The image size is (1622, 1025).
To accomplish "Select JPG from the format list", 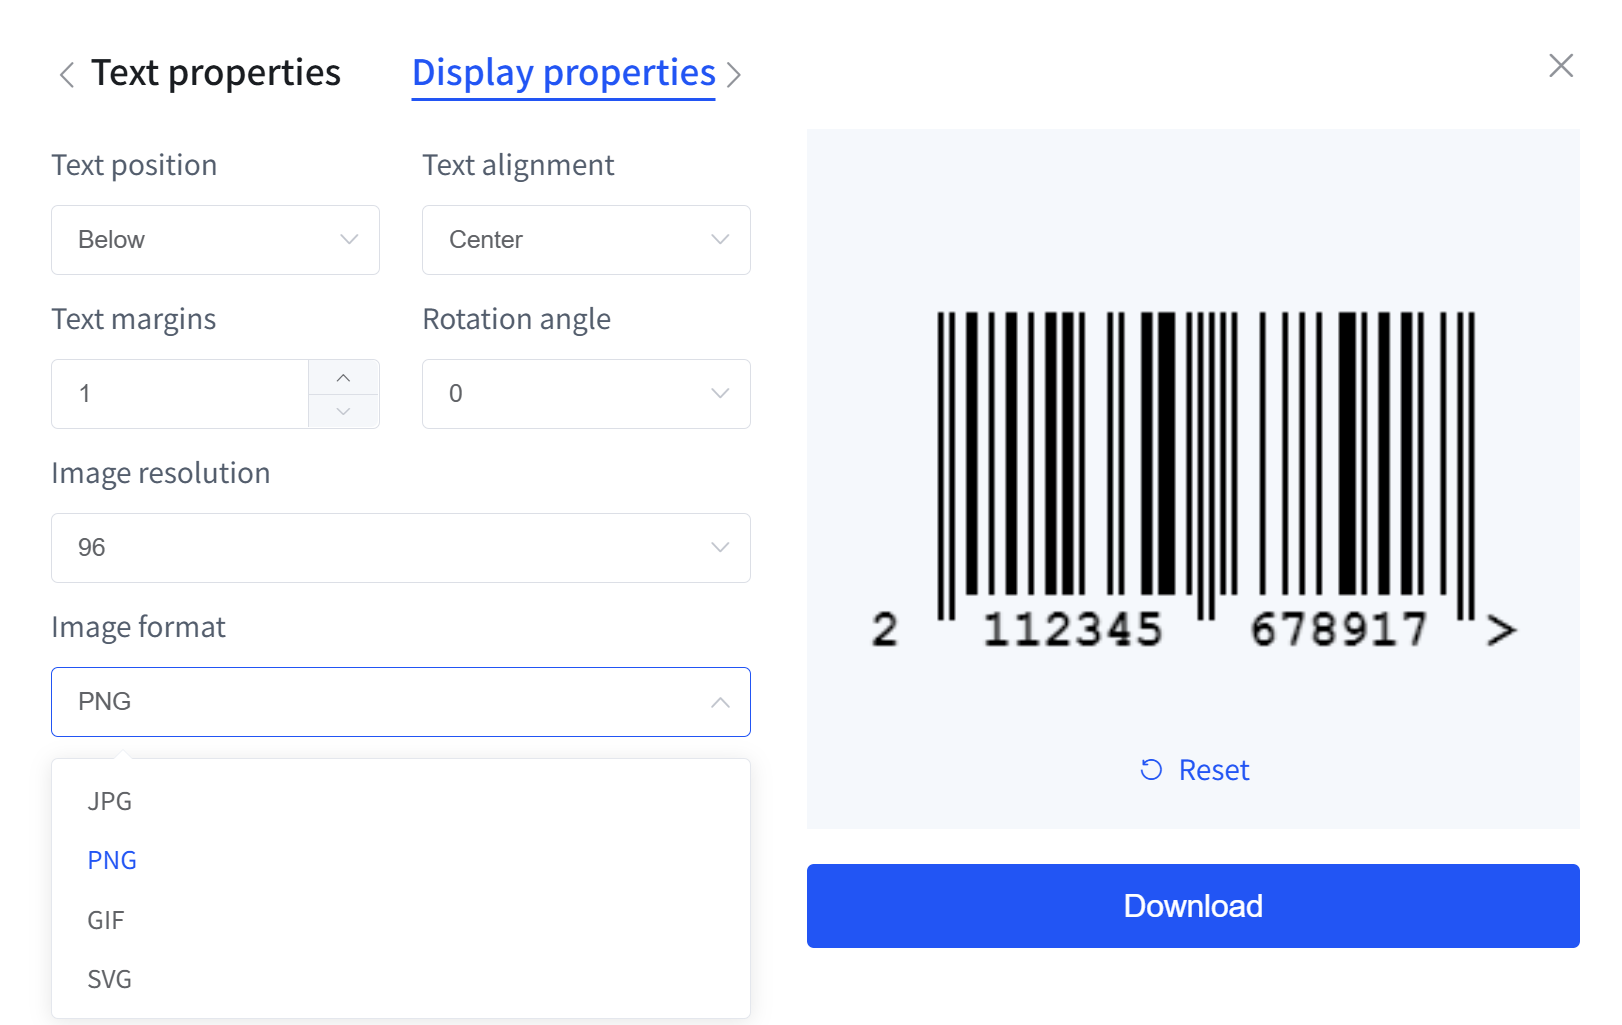I will (x=401, y=801).
